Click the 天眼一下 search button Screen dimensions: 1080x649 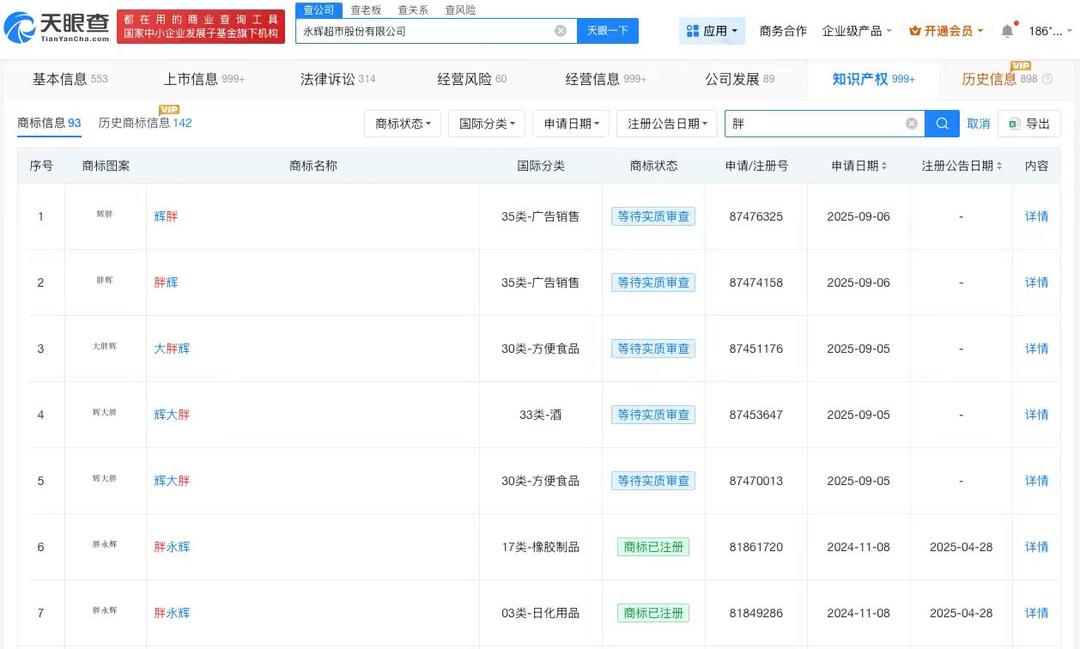(608, 31)
